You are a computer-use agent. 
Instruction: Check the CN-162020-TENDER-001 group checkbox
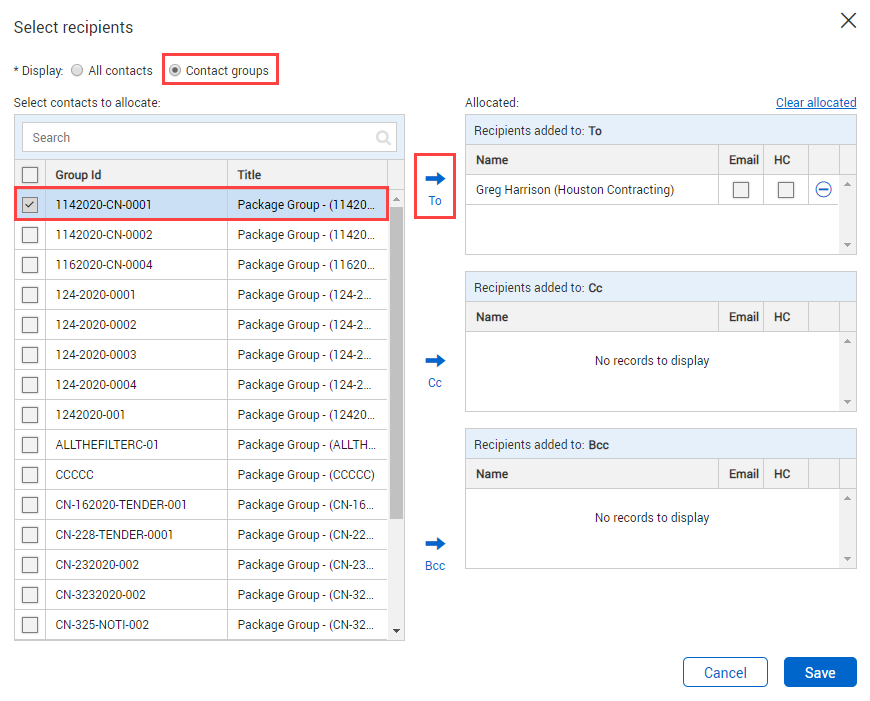tap(30, 505)
